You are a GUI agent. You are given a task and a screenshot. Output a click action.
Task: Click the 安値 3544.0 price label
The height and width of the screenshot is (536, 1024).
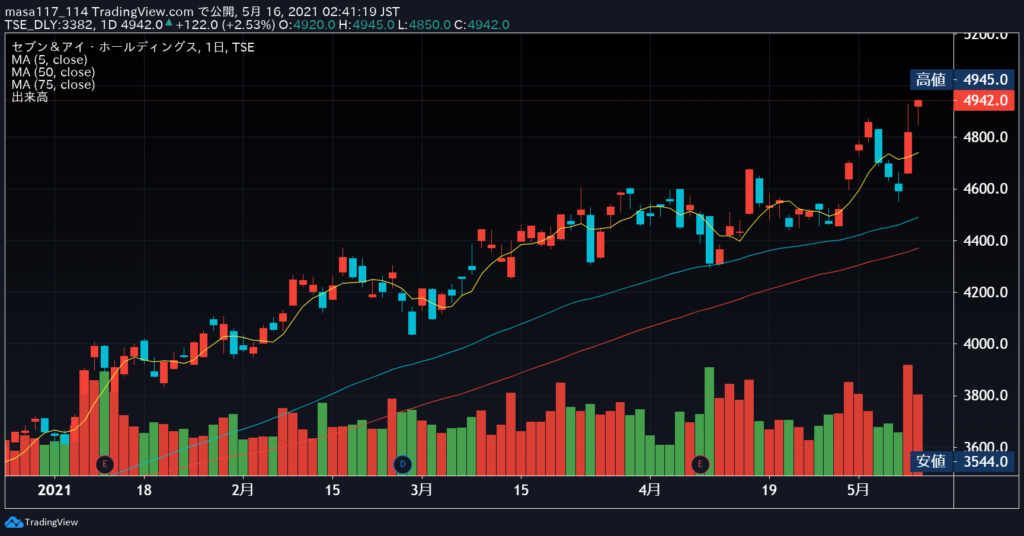(x=963, y=461)
